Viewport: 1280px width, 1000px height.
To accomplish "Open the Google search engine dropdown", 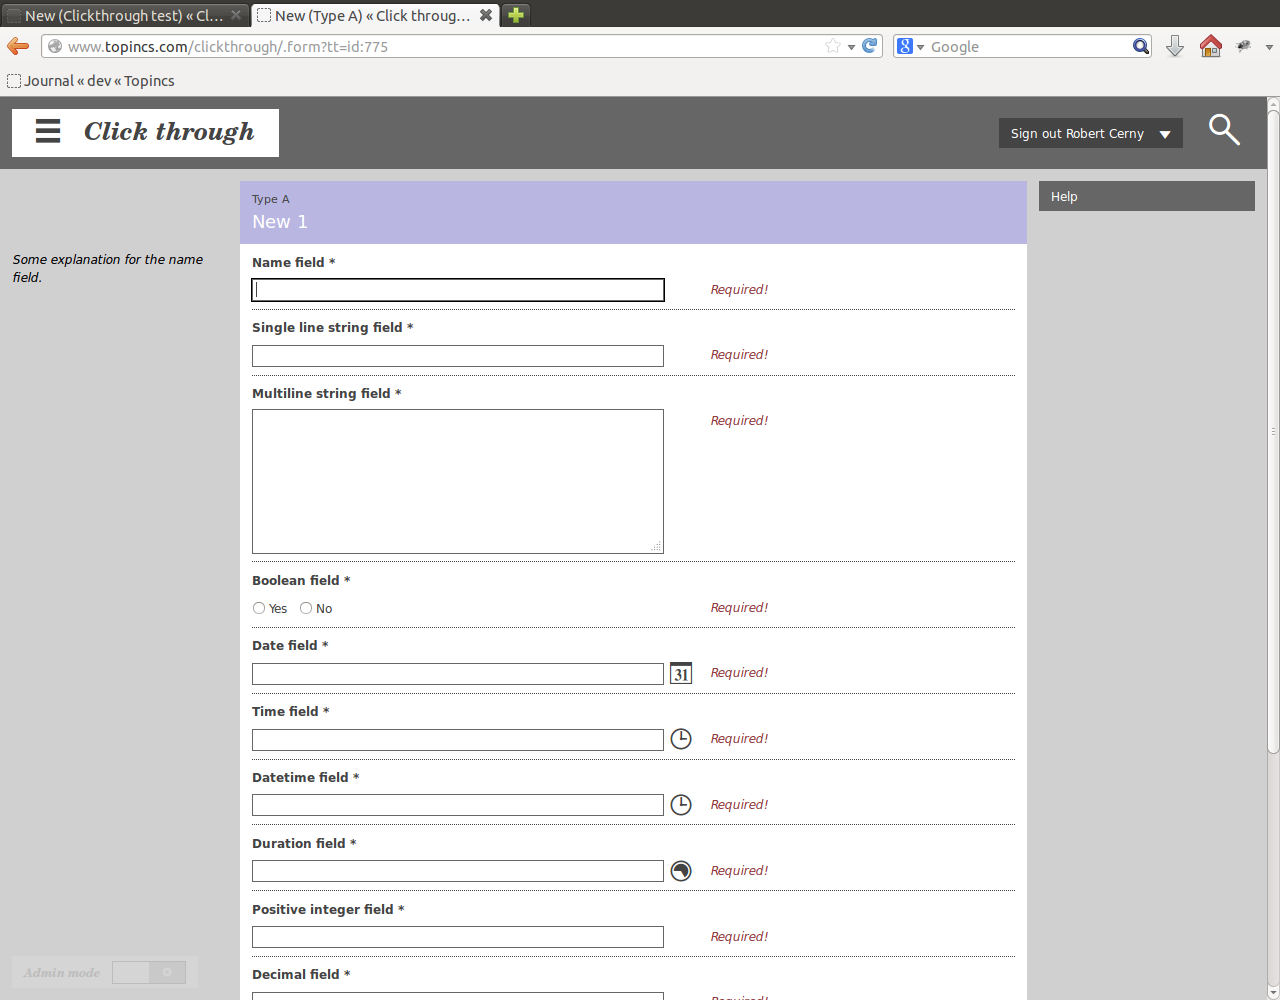I will (909, 46).
